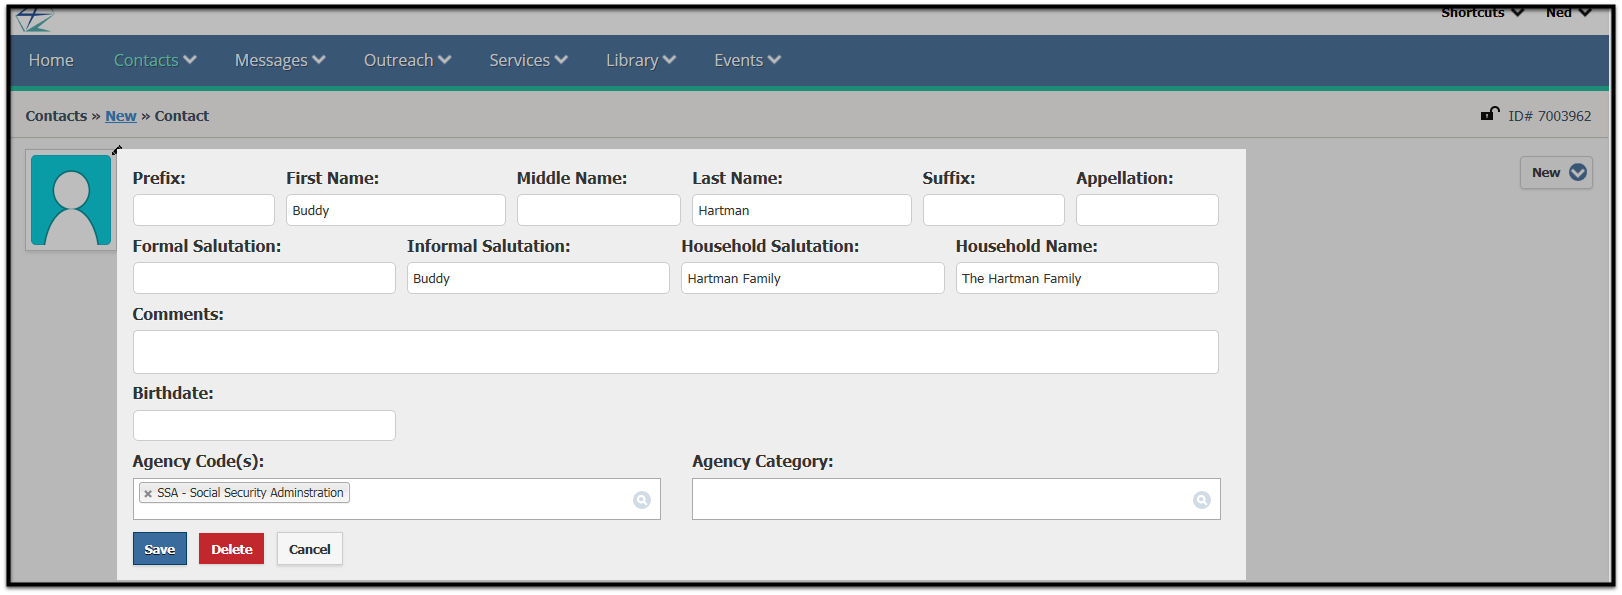Click the contact avatar photo placeholder
The image size is (1622, 595).
pyautogui.click(x=71, y=200)
